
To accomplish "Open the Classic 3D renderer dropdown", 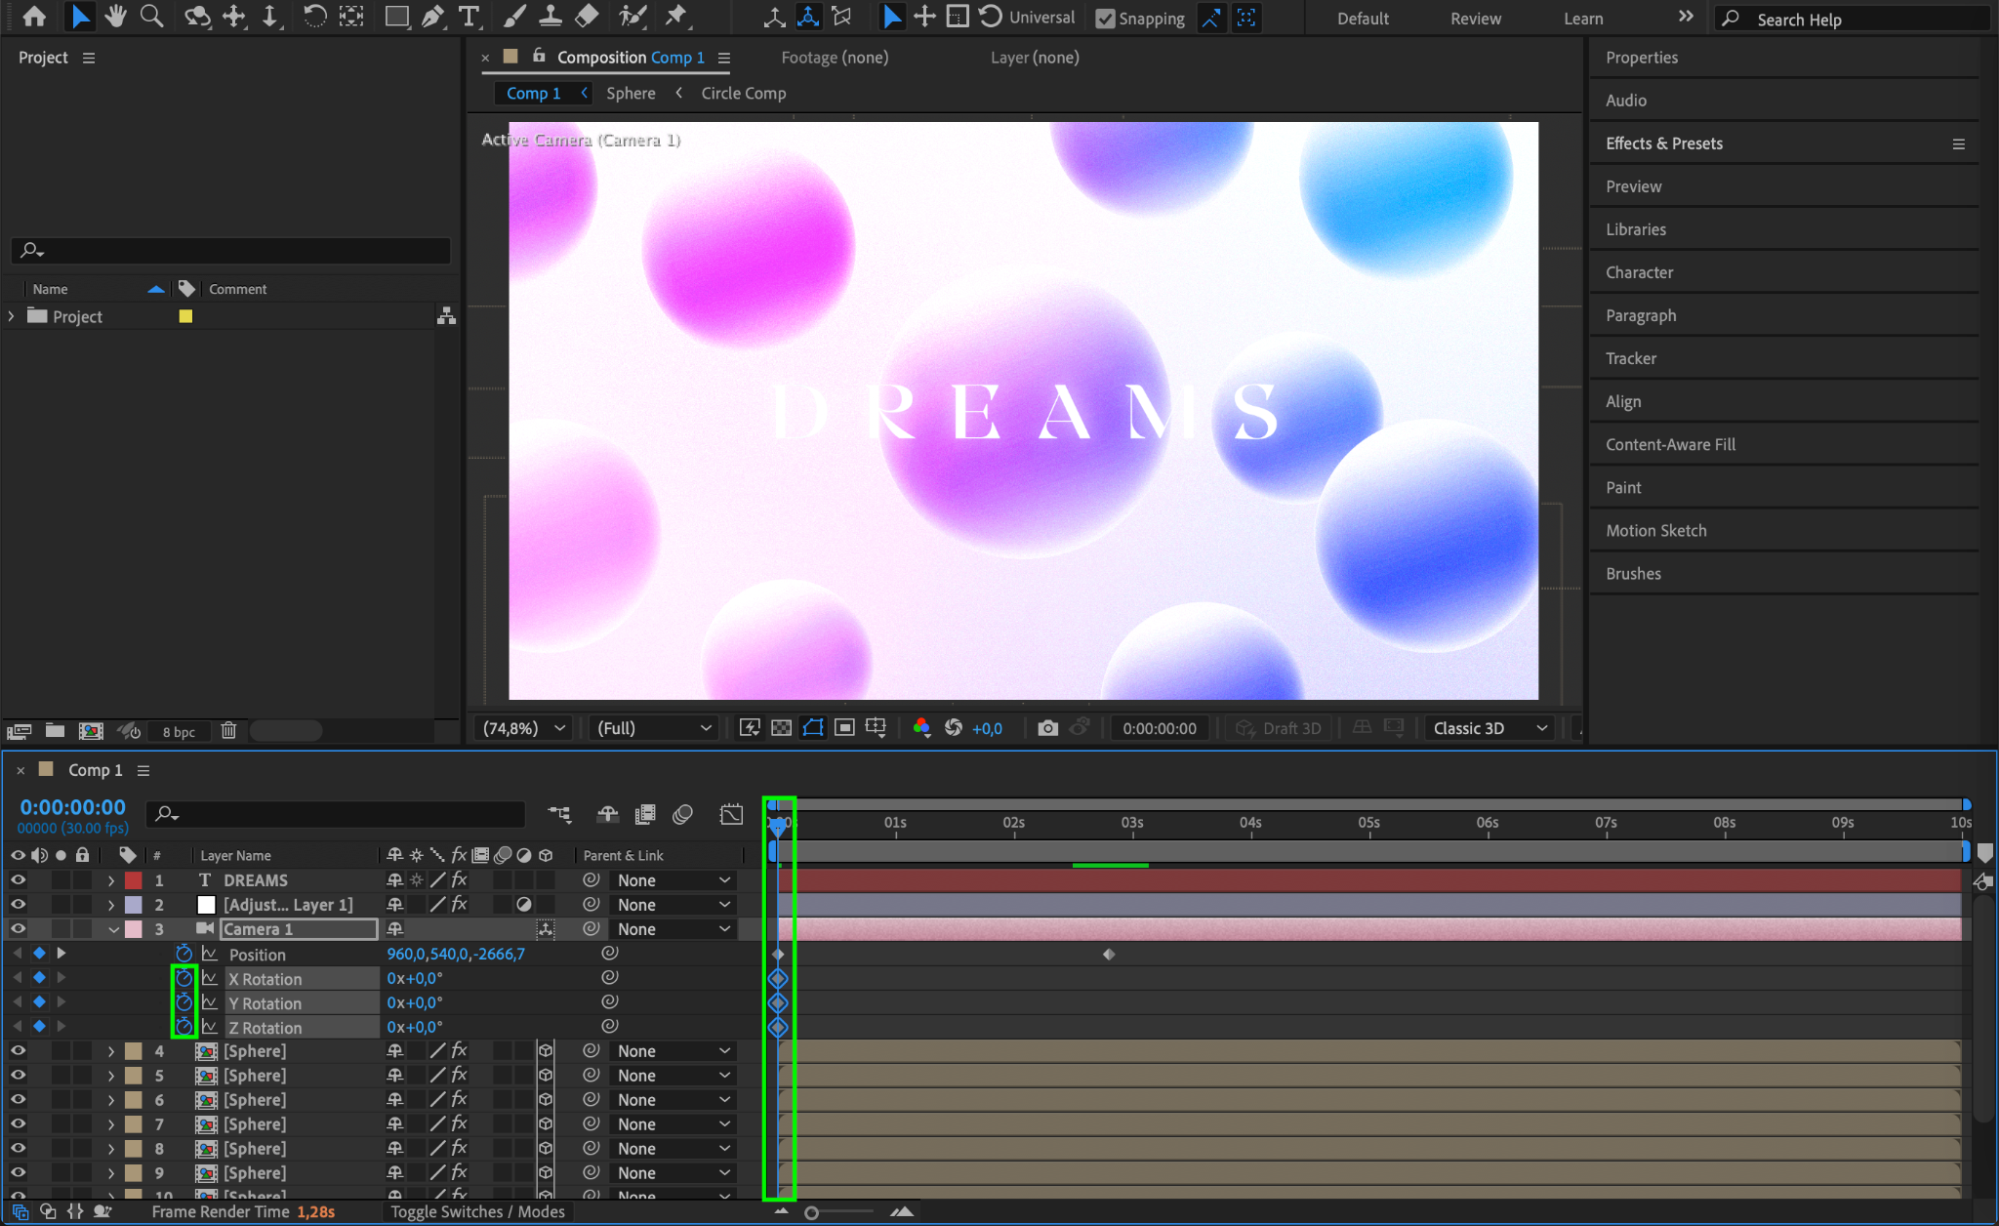I will [x=1490, y=728].
